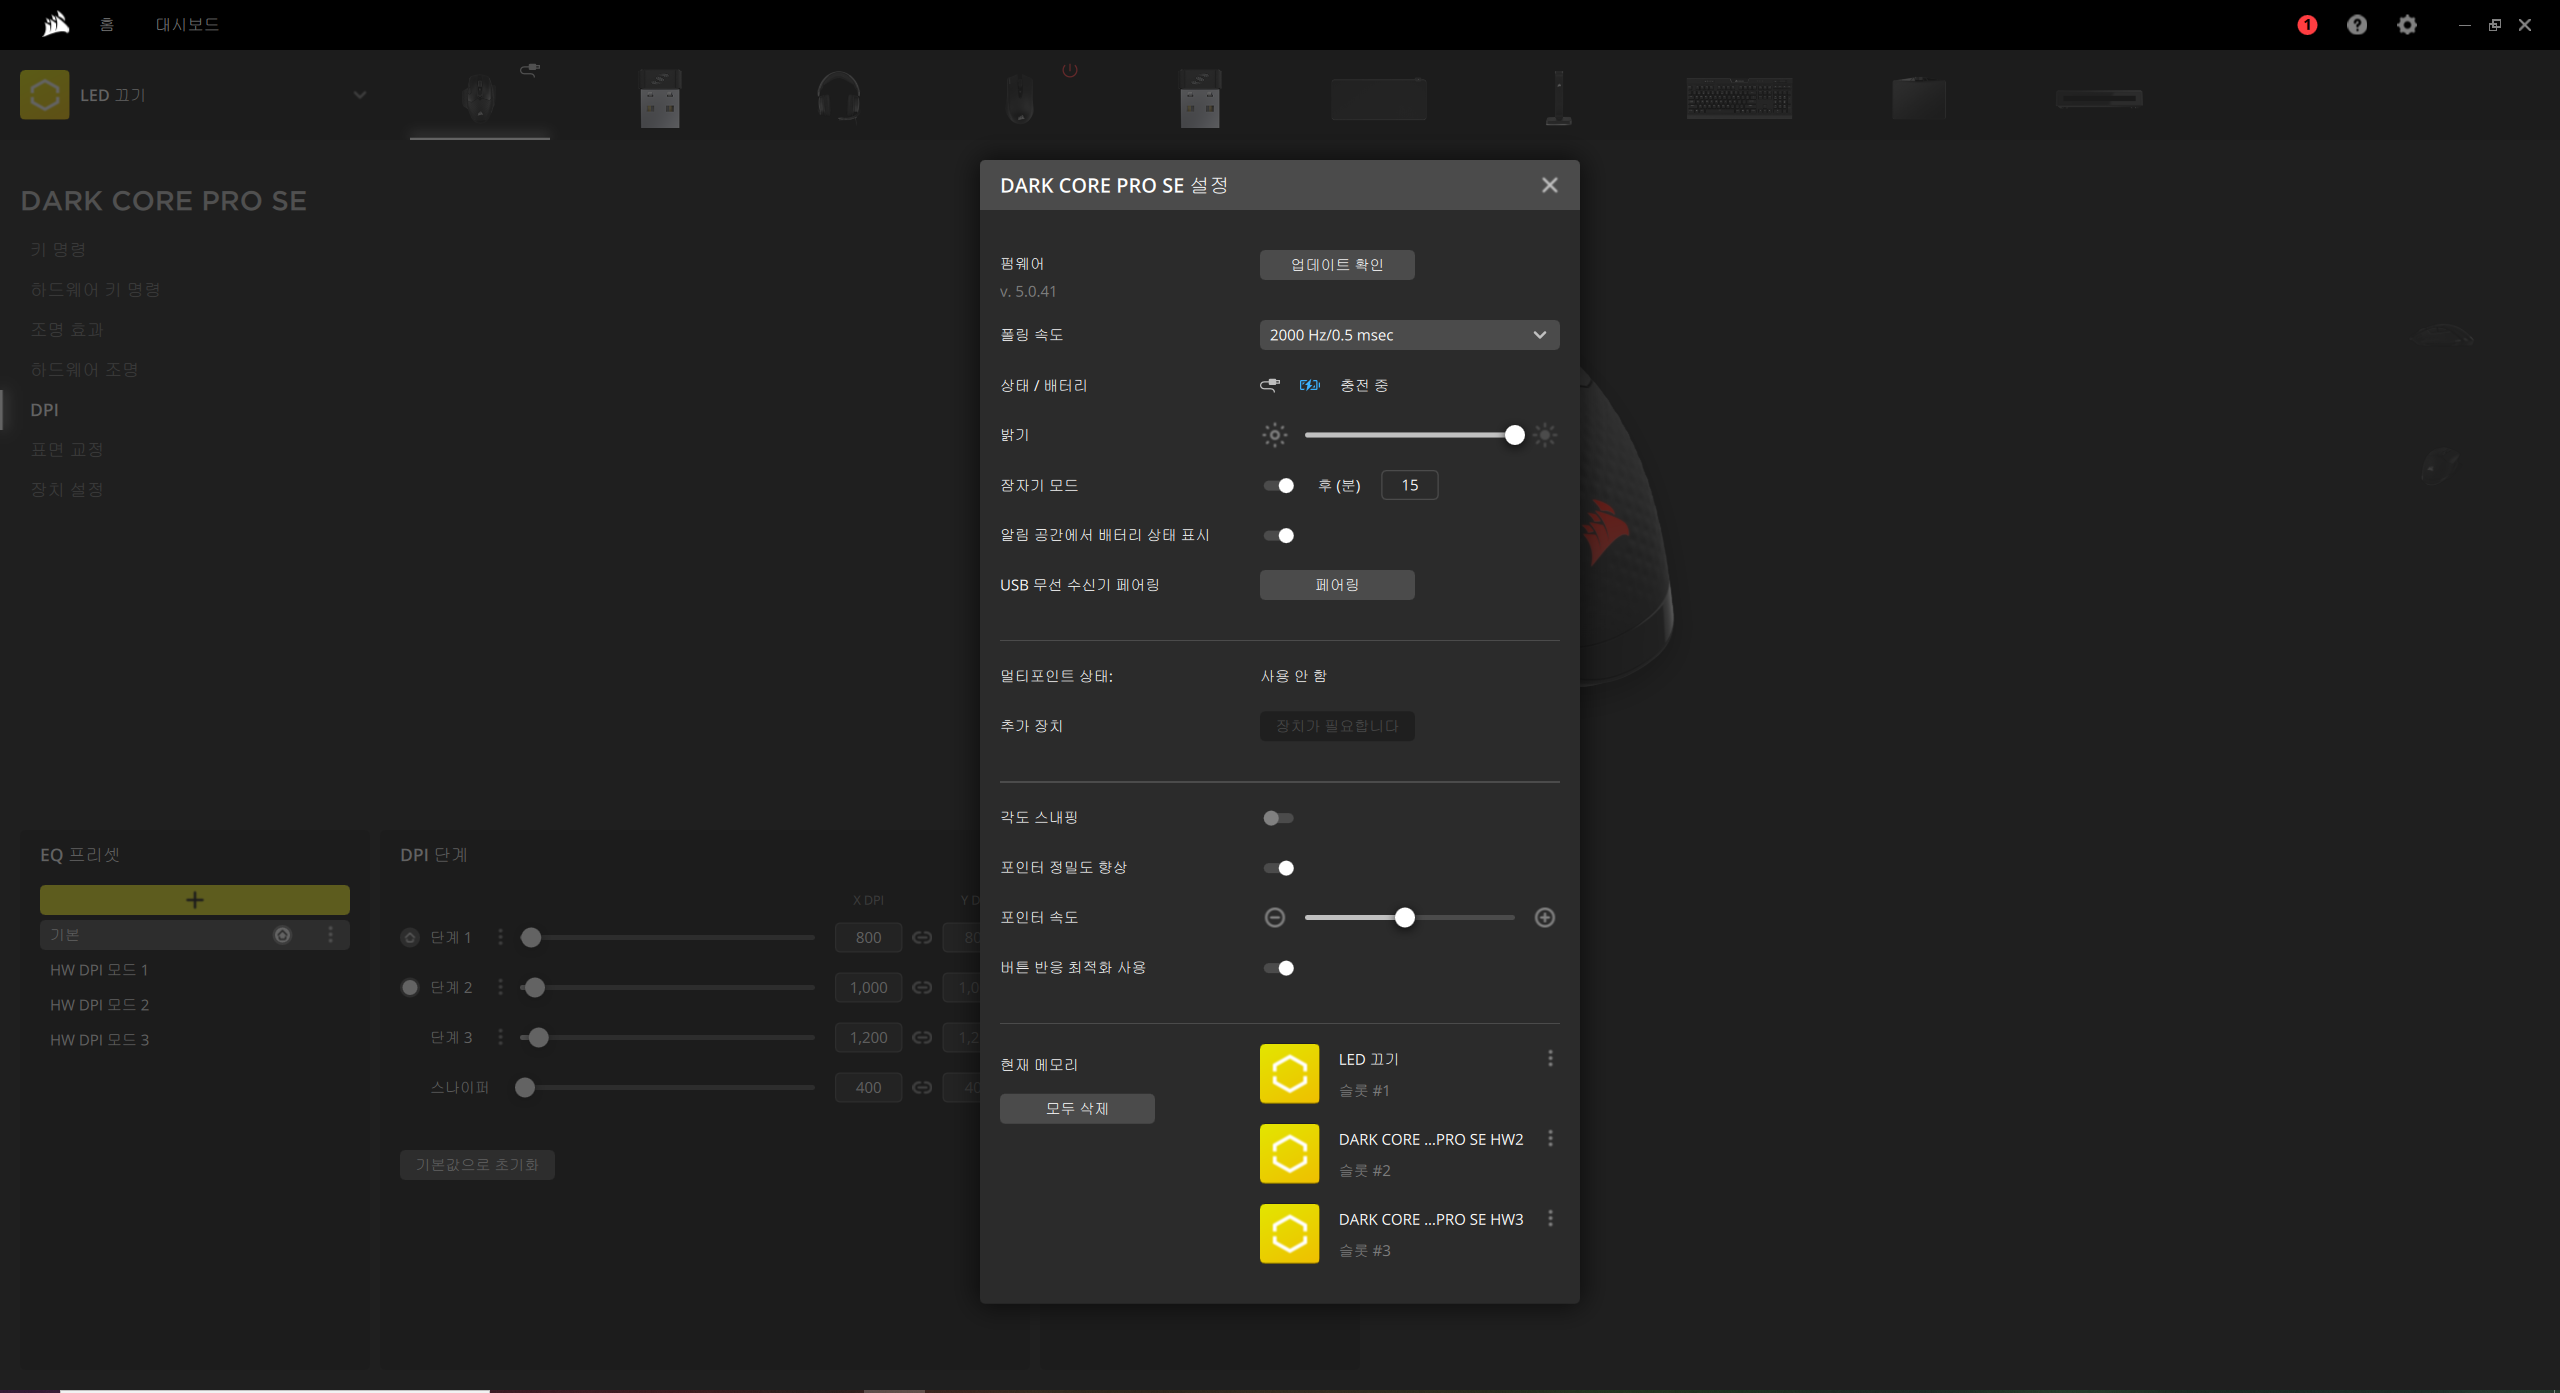Select the keyboard device icon
The image size is (2560, 1393).
[x=1739, y=98]
